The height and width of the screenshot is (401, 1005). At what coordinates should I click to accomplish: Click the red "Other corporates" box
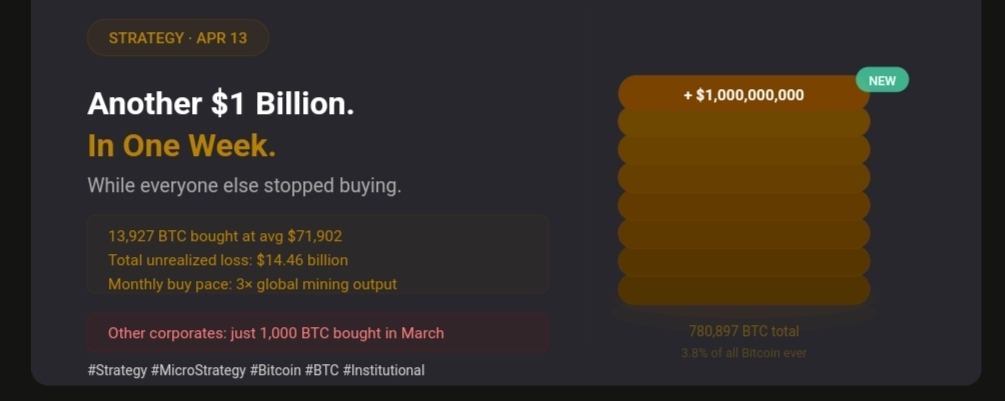(318, 333)
